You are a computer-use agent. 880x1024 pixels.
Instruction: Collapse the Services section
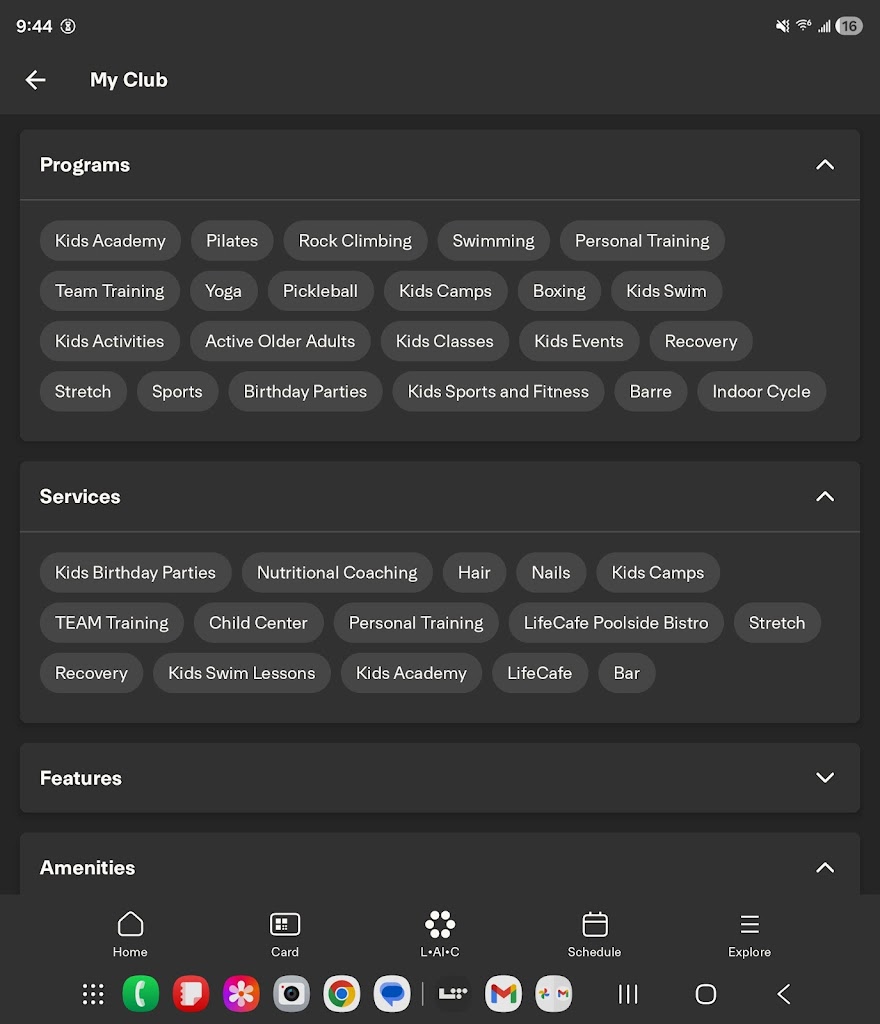pos(824,497)
